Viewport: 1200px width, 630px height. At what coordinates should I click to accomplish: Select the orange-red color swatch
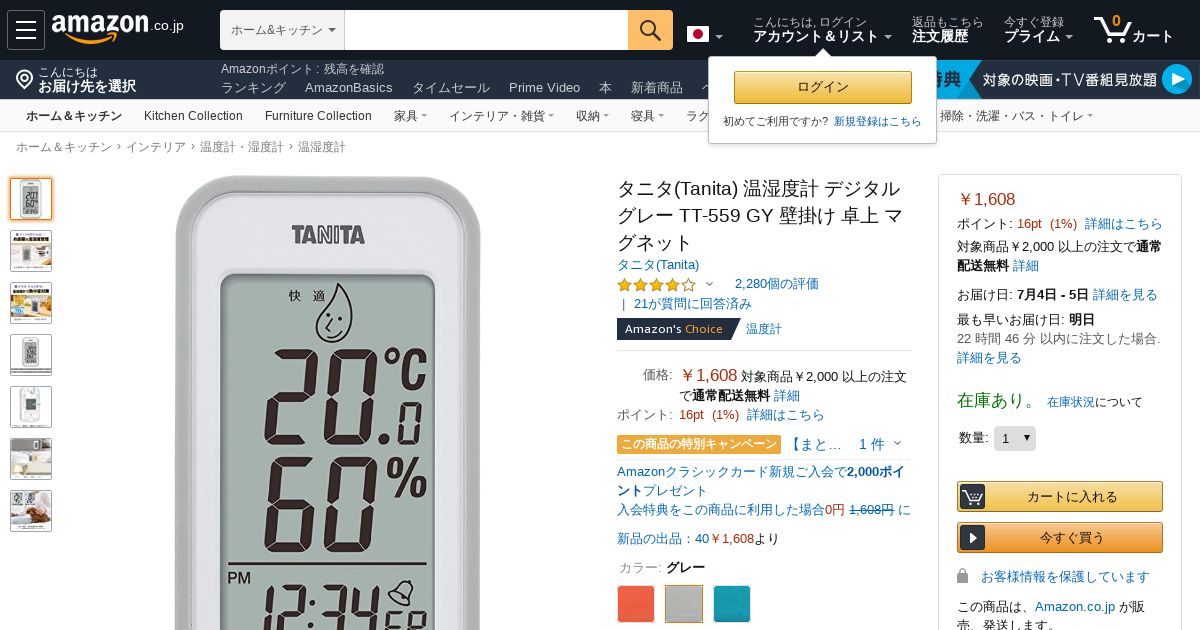[x=636, y=604]
